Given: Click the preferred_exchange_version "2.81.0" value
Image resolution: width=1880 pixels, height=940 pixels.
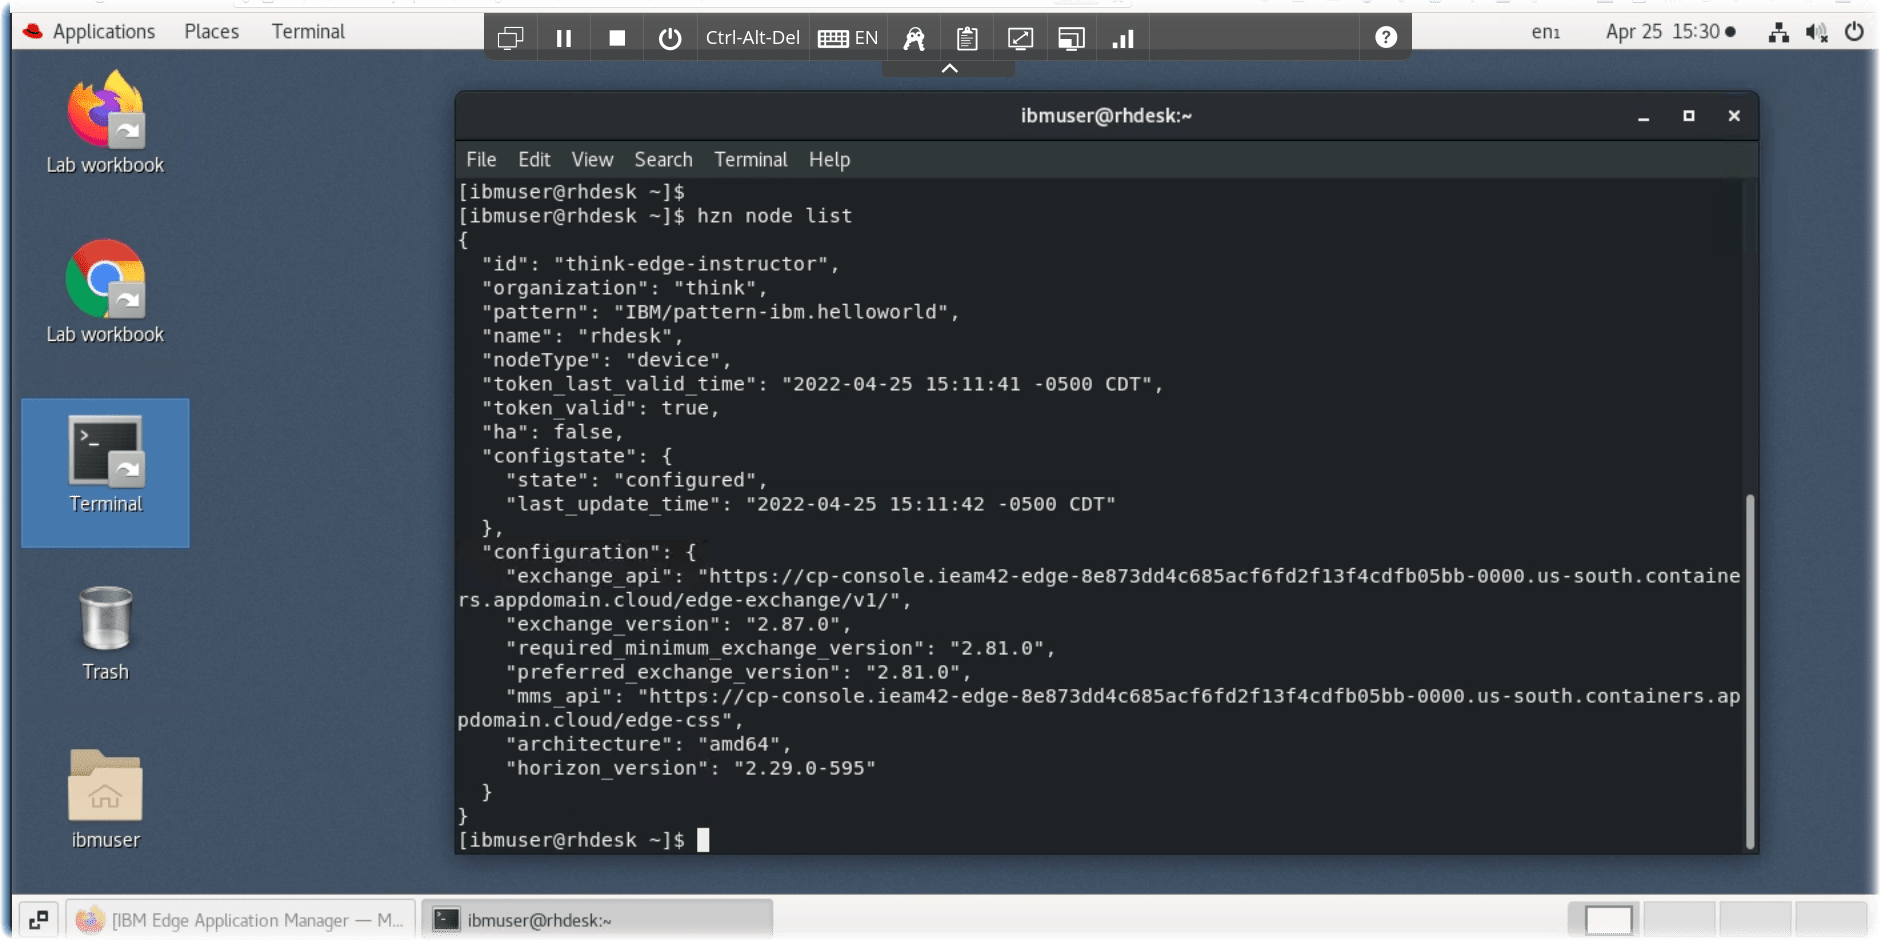Looking at the screenshot, I should (913, 672).
